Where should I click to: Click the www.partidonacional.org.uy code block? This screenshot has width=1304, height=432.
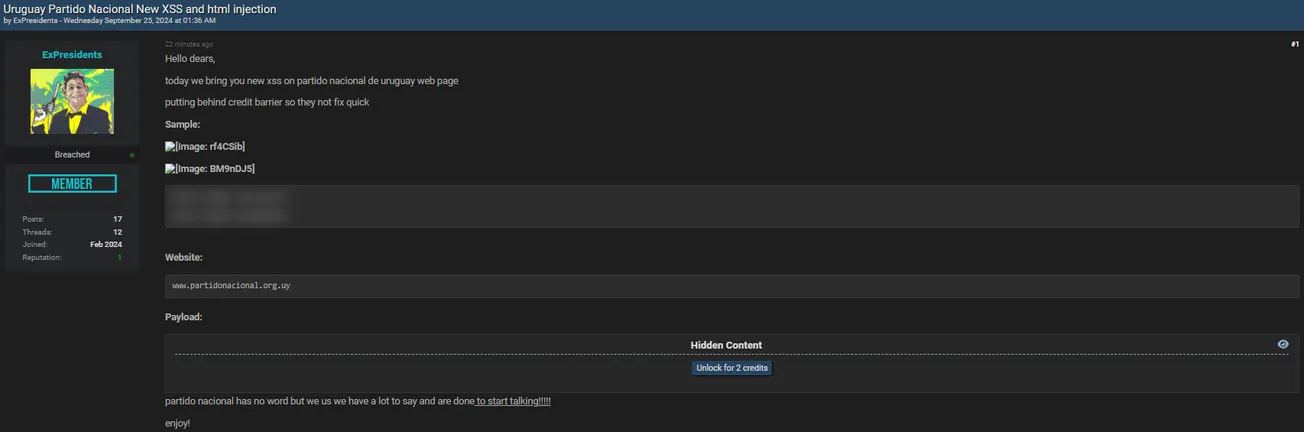231,286
